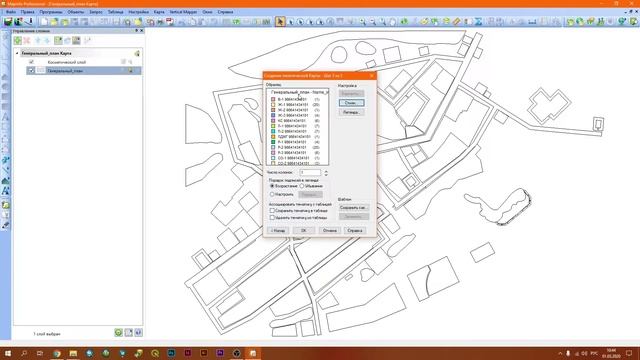
Task: Click the blue swatch beside Ж-3 legend row
Action: point(273,116)
